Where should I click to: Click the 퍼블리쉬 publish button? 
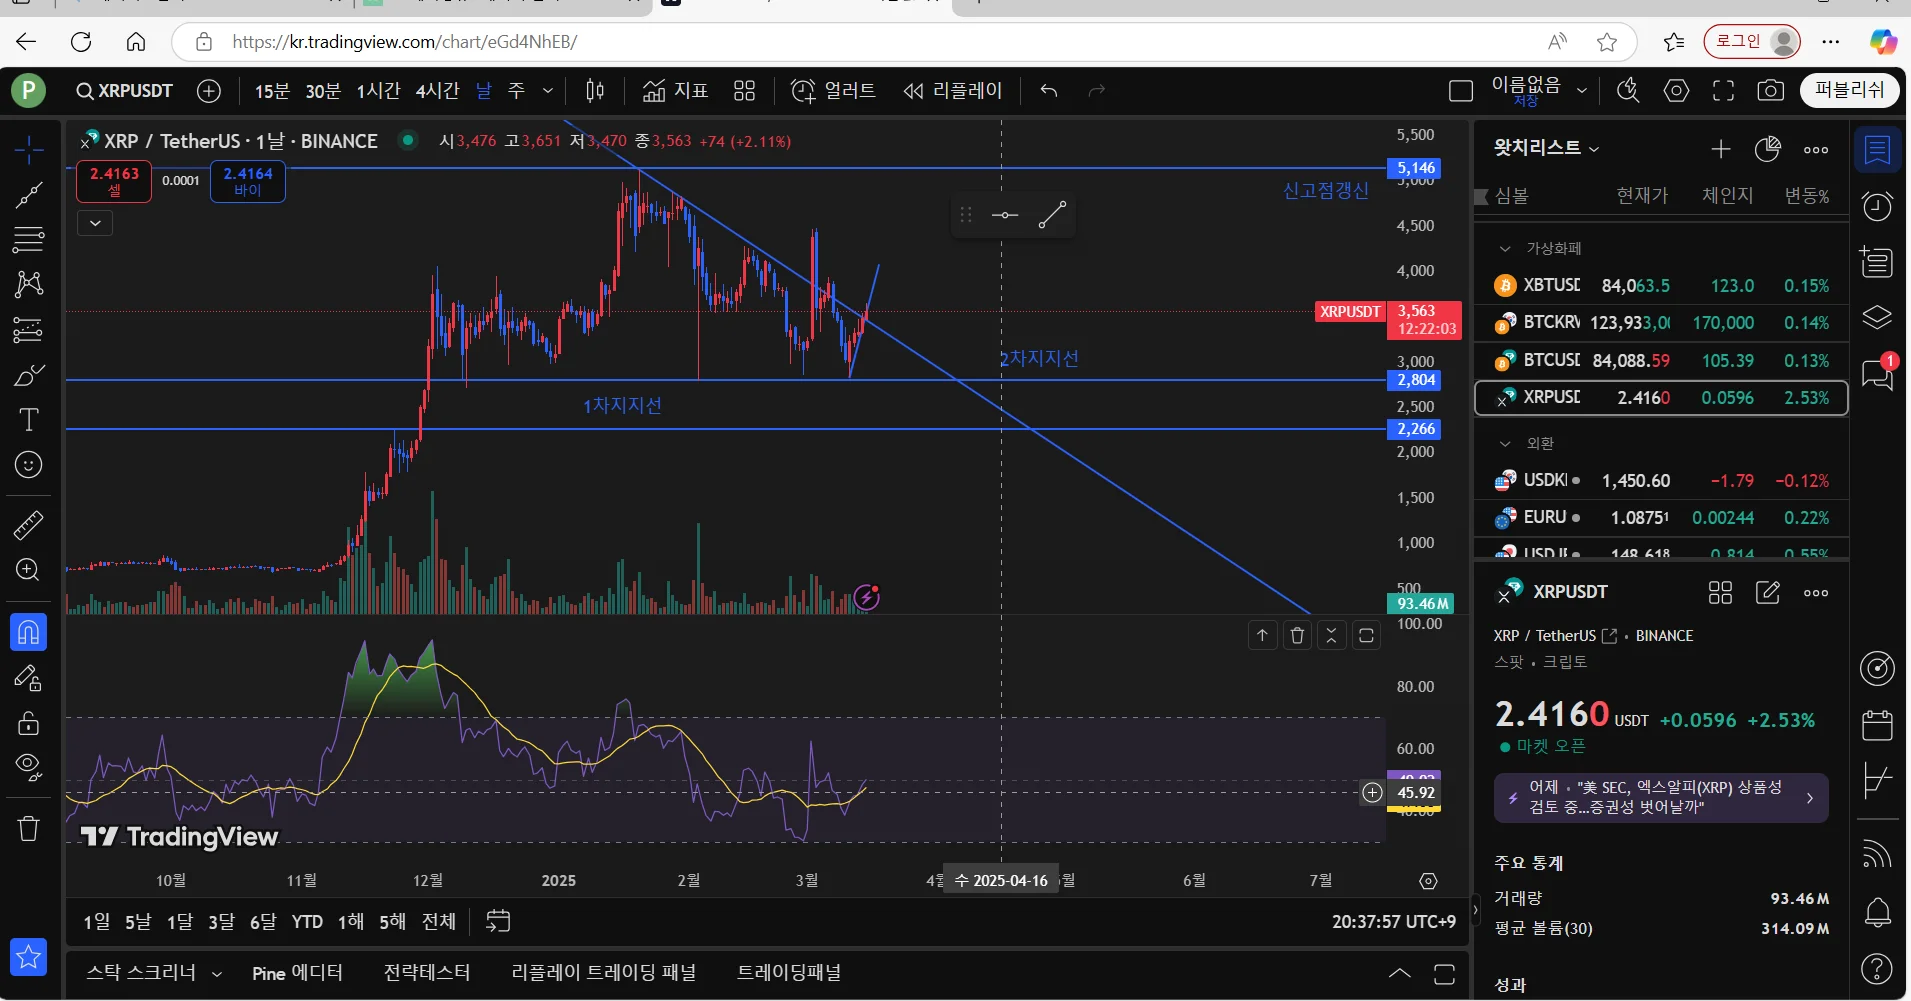[x=1850, y=90]
